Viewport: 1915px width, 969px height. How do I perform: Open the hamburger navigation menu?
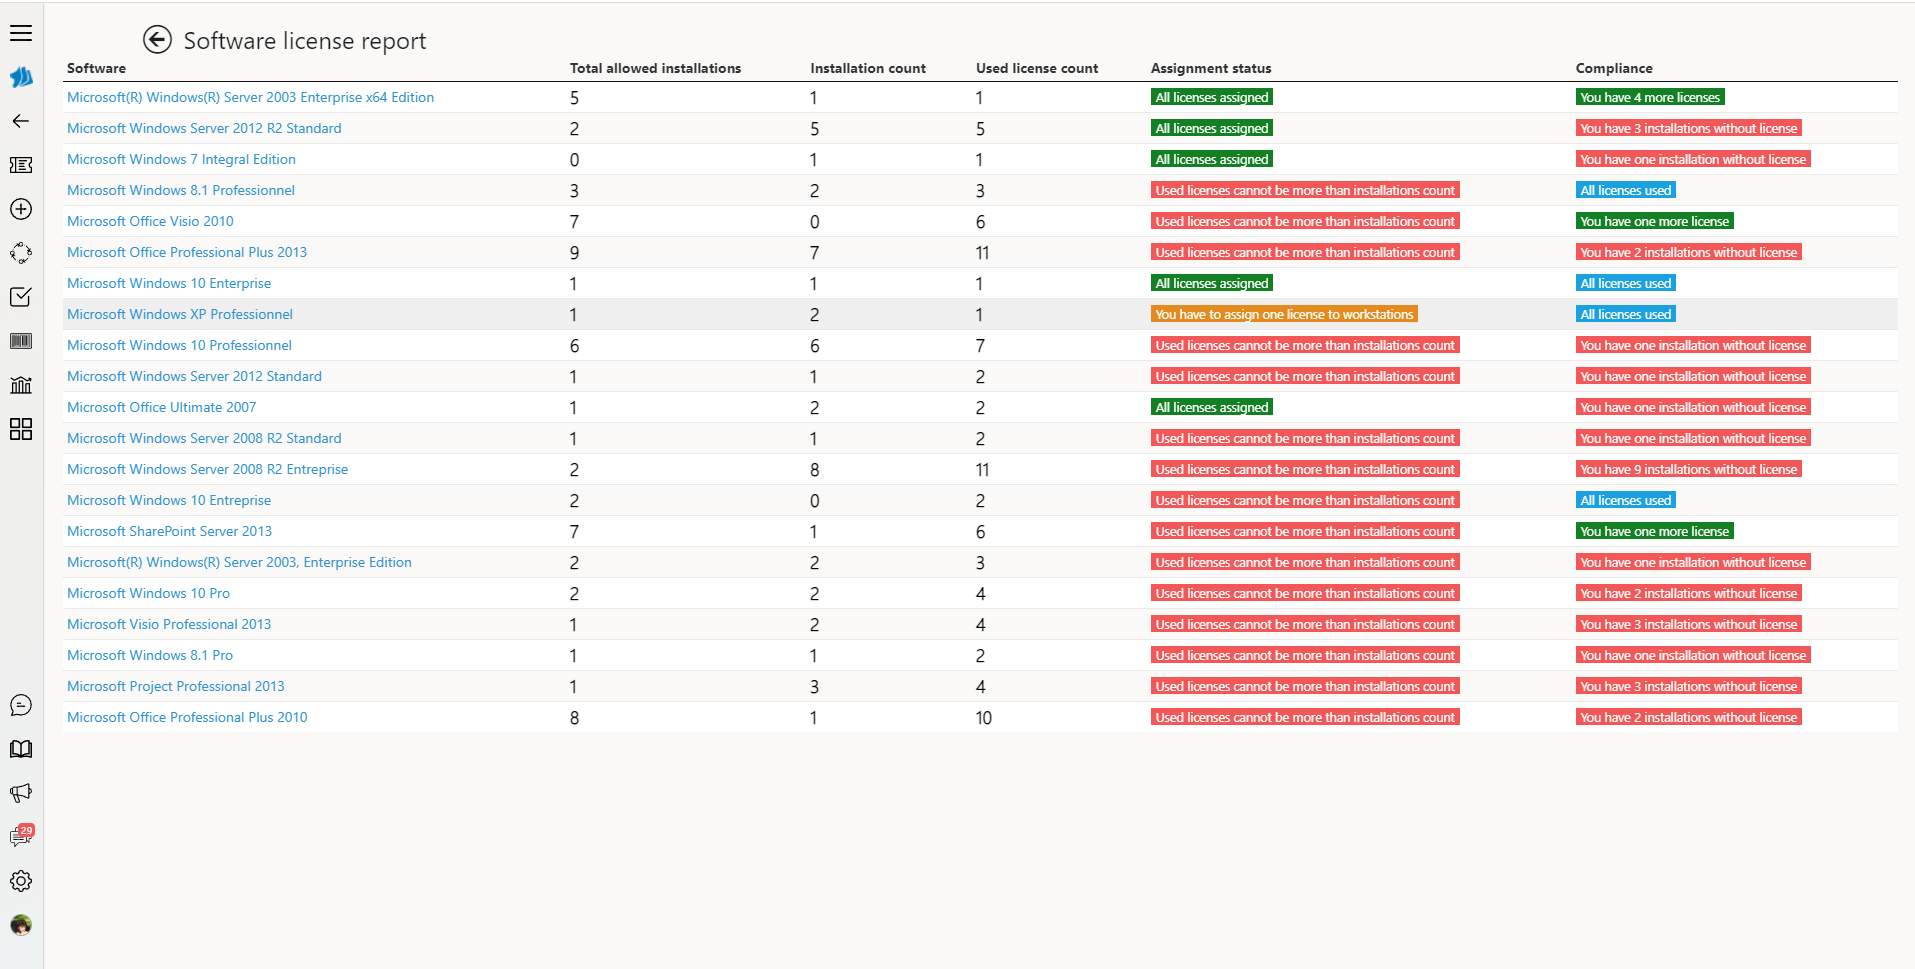(x=21, y=33)
